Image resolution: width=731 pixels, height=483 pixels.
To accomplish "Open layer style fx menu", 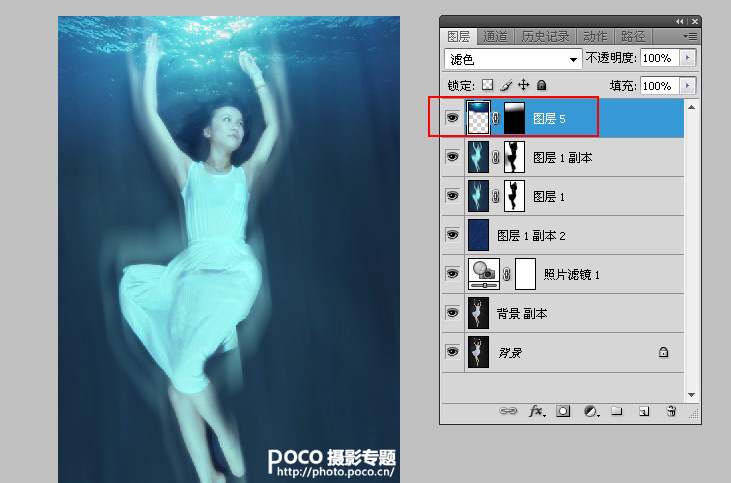I will coord(537,411).
